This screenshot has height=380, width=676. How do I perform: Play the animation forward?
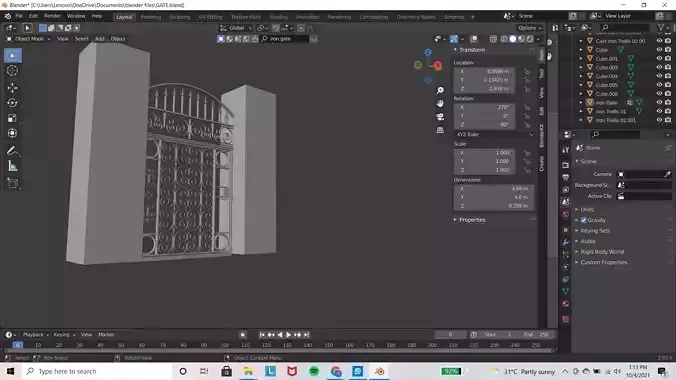[289, 335]
